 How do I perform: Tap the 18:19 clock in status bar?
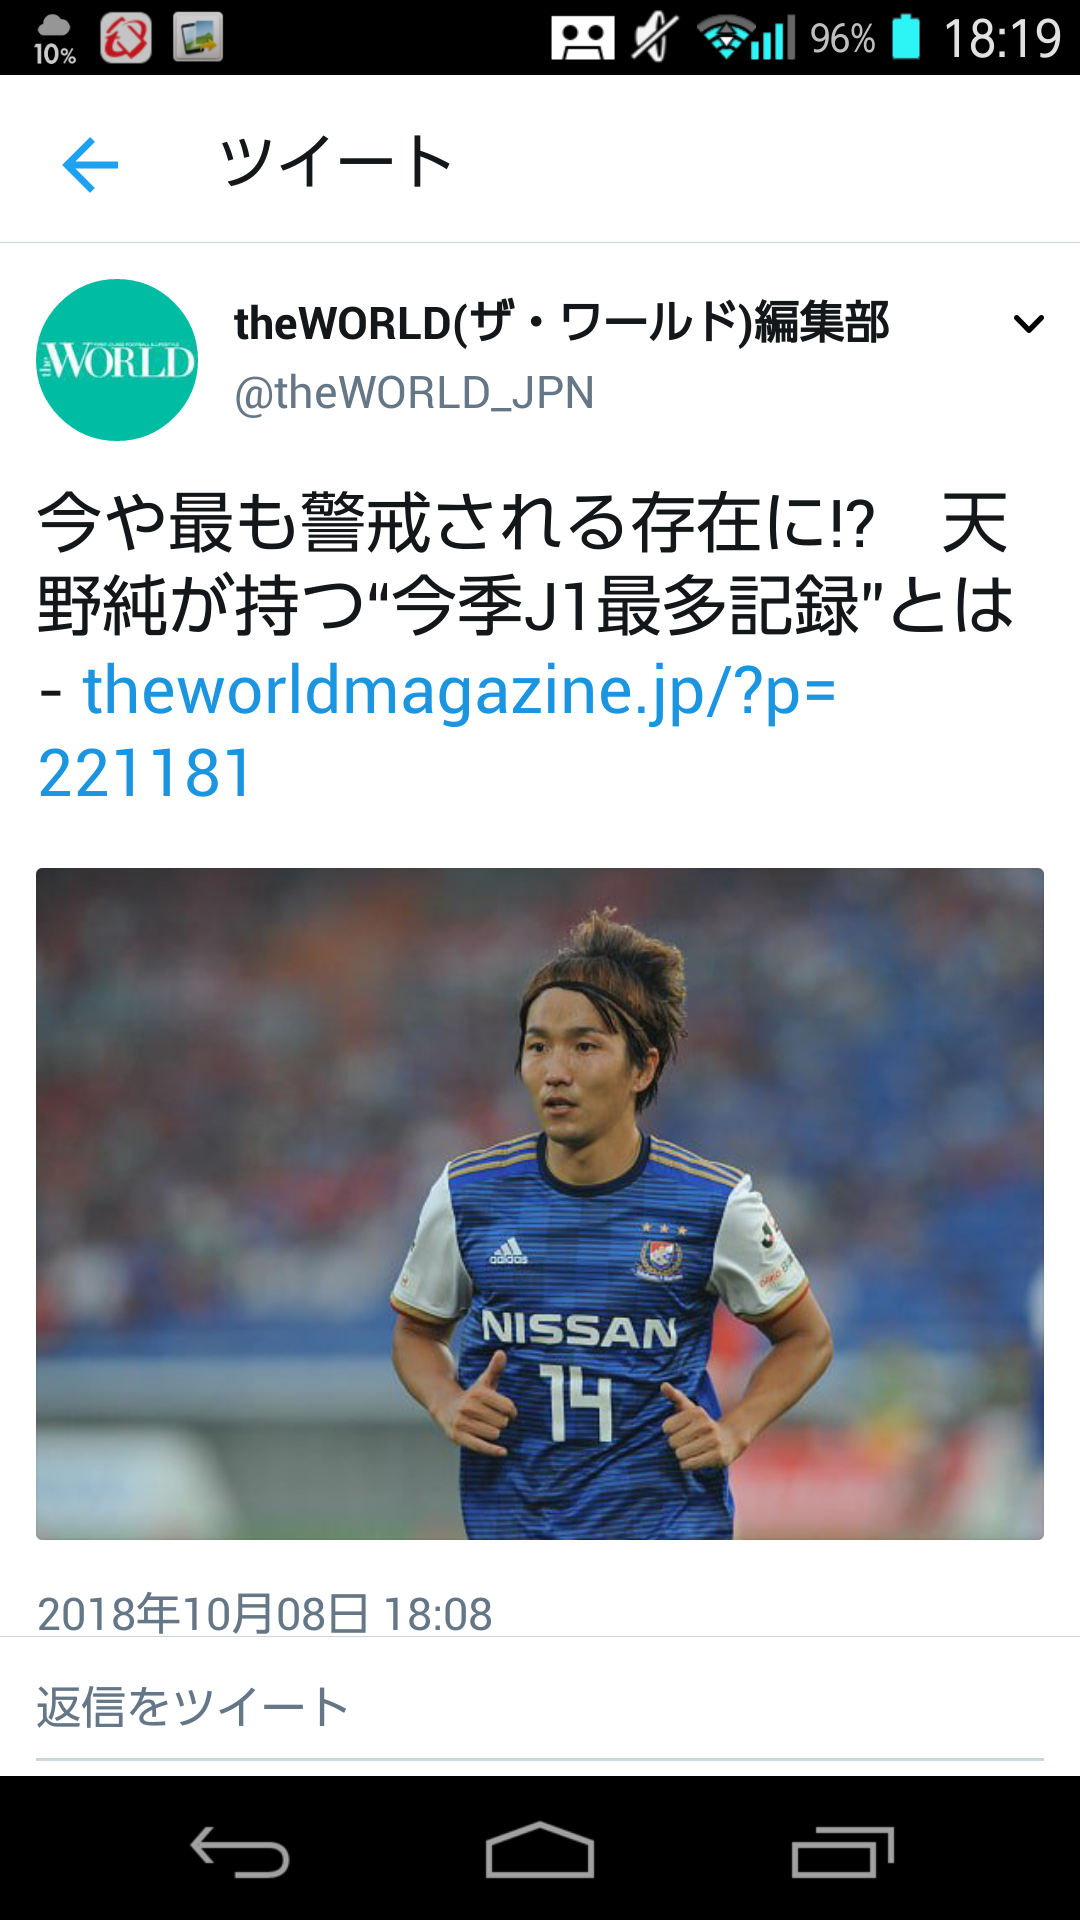coord(1002,39)
